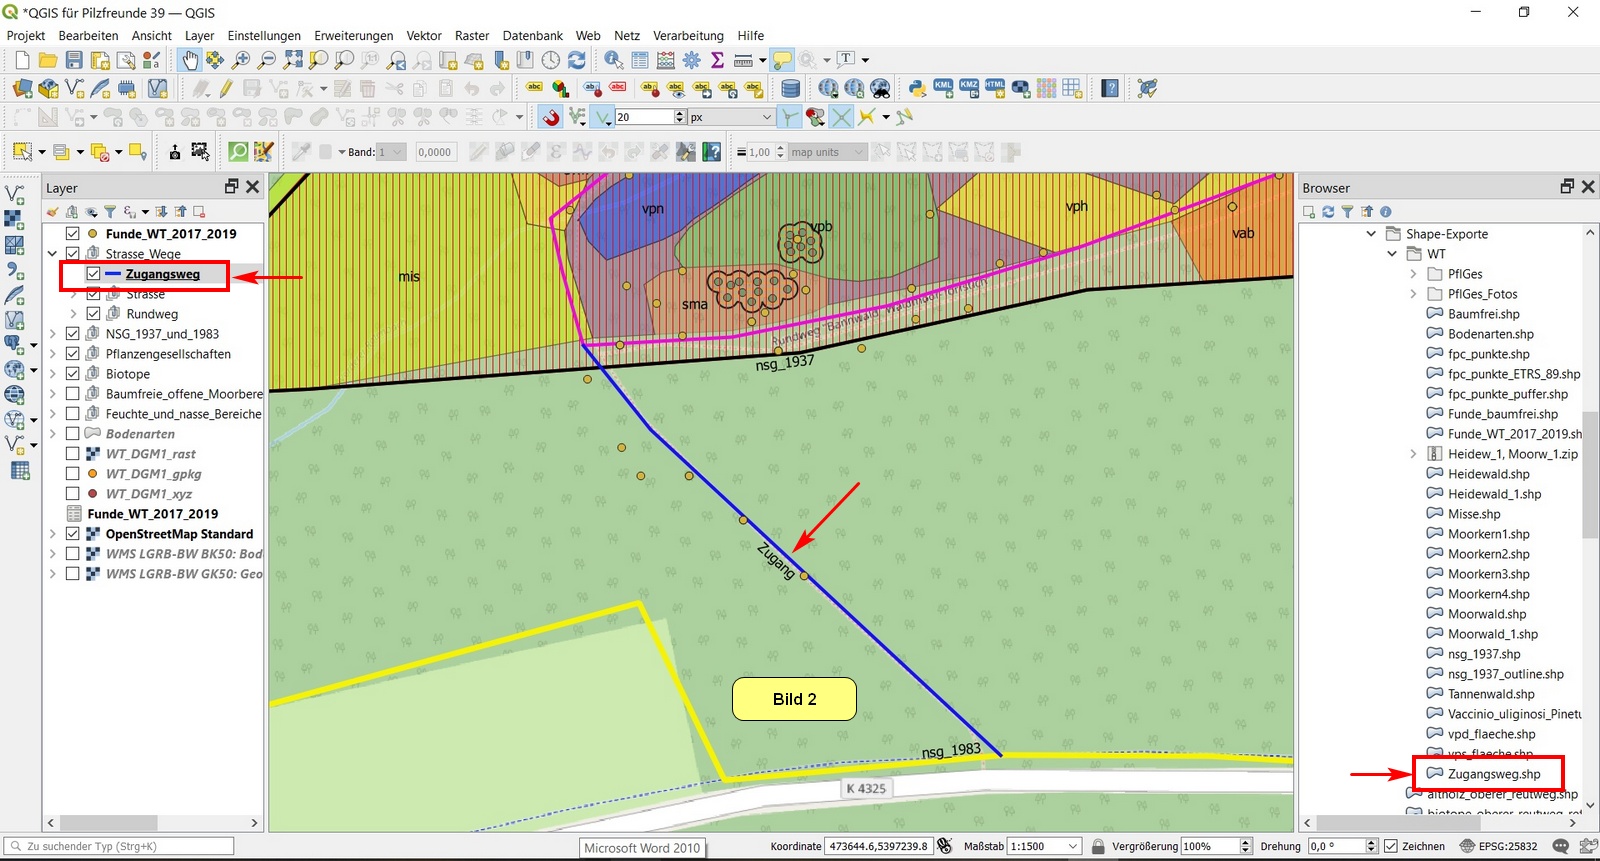This screenshot has height=861, width=1600.
Task: Click the Refresh map icon
Action: pyautogui.click(x=577, y=60)
